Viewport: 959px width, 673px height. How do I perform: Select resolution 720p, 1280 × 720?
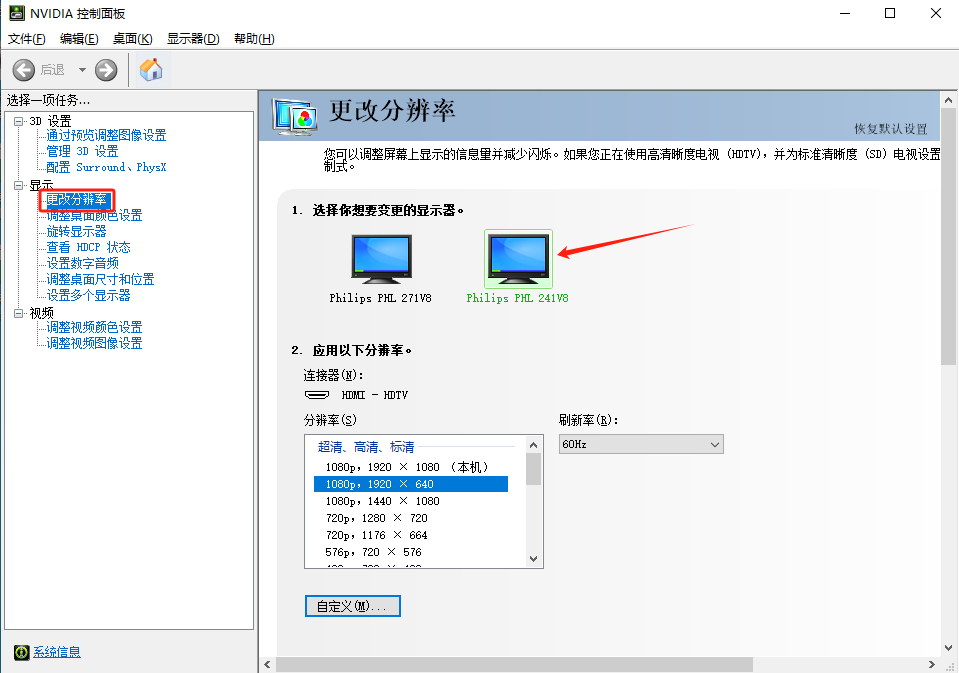(x=411, y=518)
